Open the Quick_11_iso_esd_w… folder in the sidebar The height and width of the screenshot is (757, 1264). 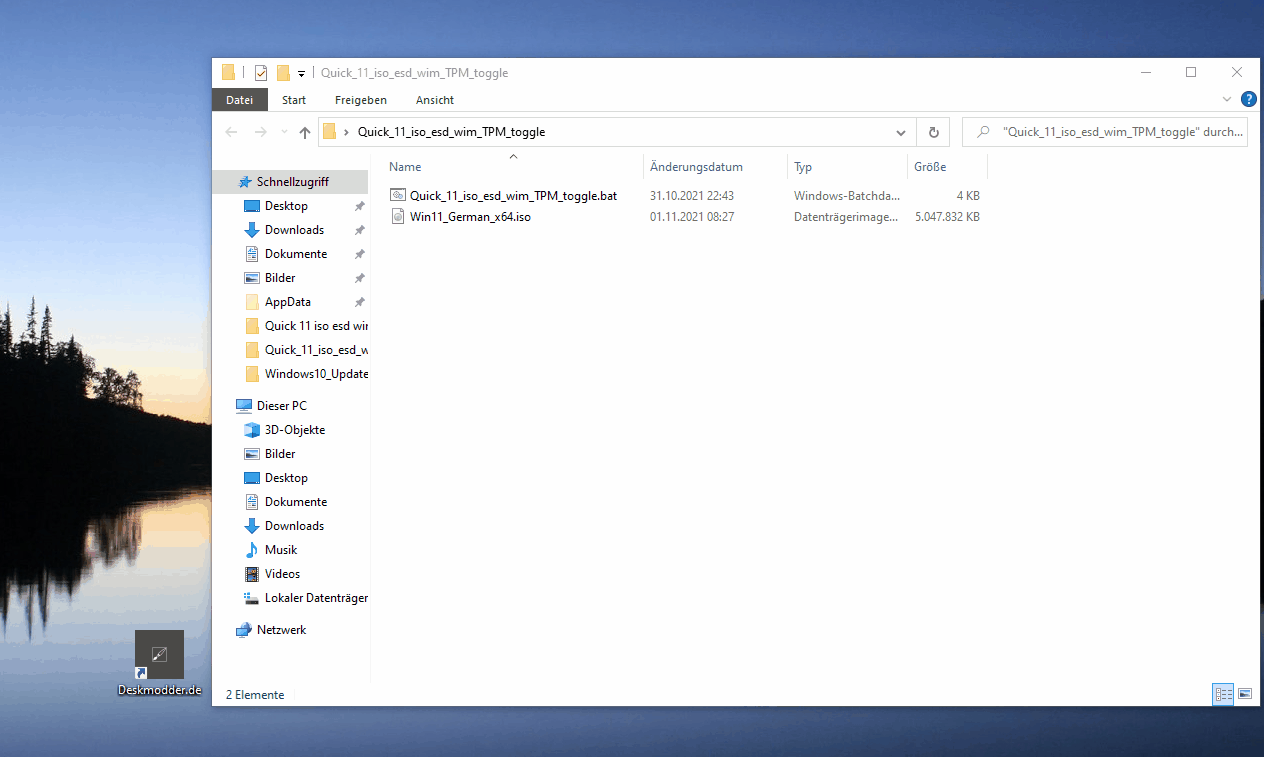[316, 350]
